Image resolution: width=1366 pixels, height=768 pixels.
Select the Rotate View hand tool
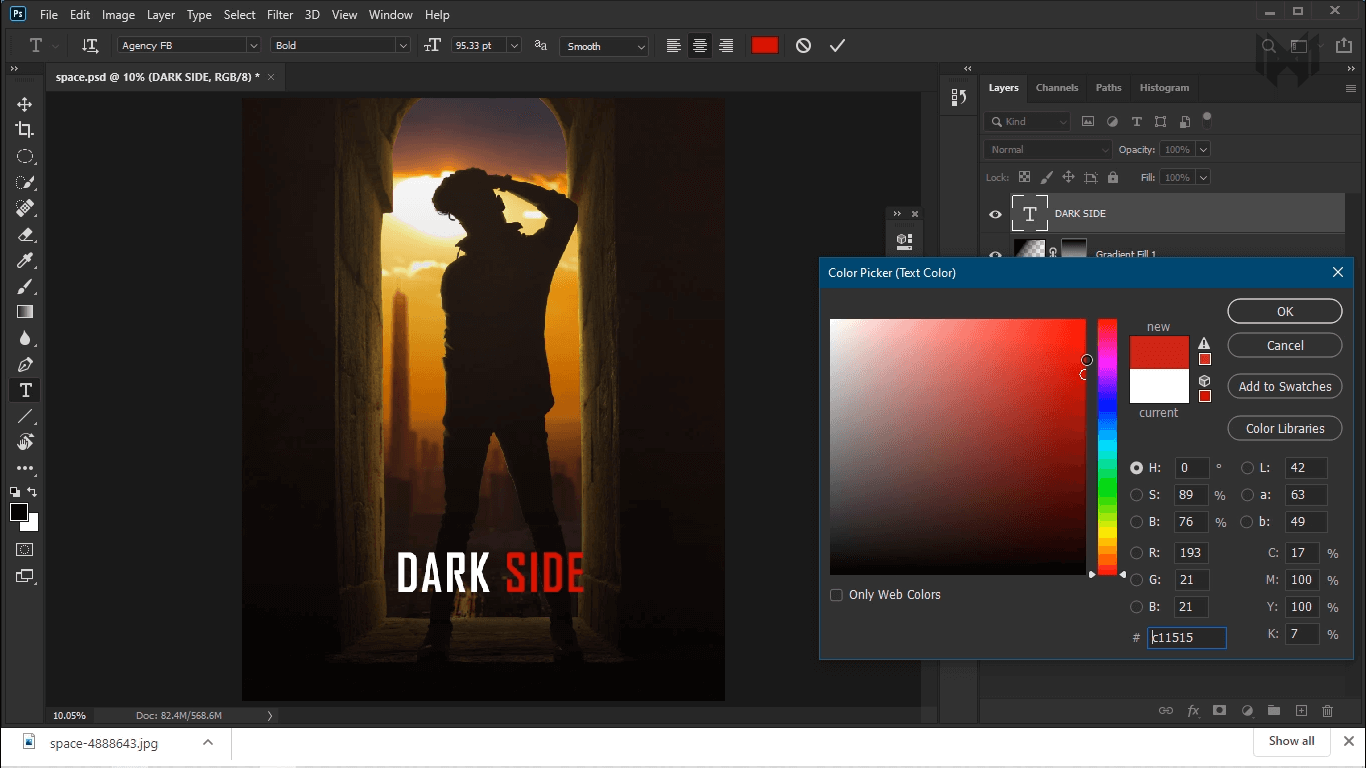[x=25, y=442]
